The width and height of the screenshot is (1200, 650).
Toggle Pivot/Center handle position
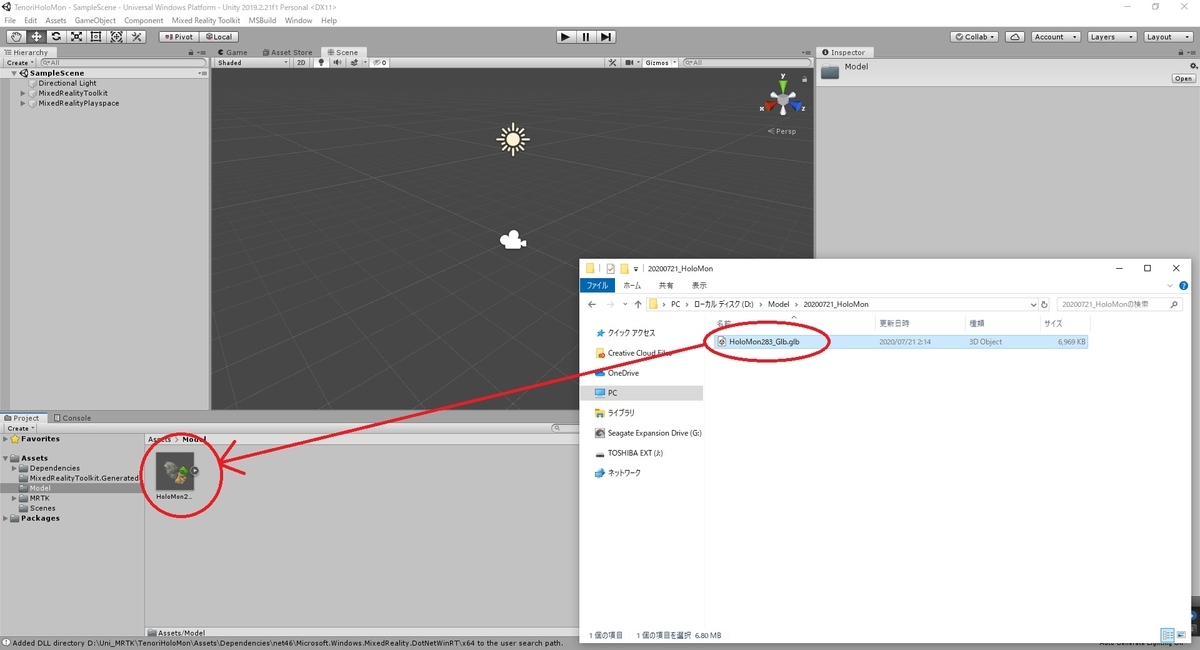[178, 37]
